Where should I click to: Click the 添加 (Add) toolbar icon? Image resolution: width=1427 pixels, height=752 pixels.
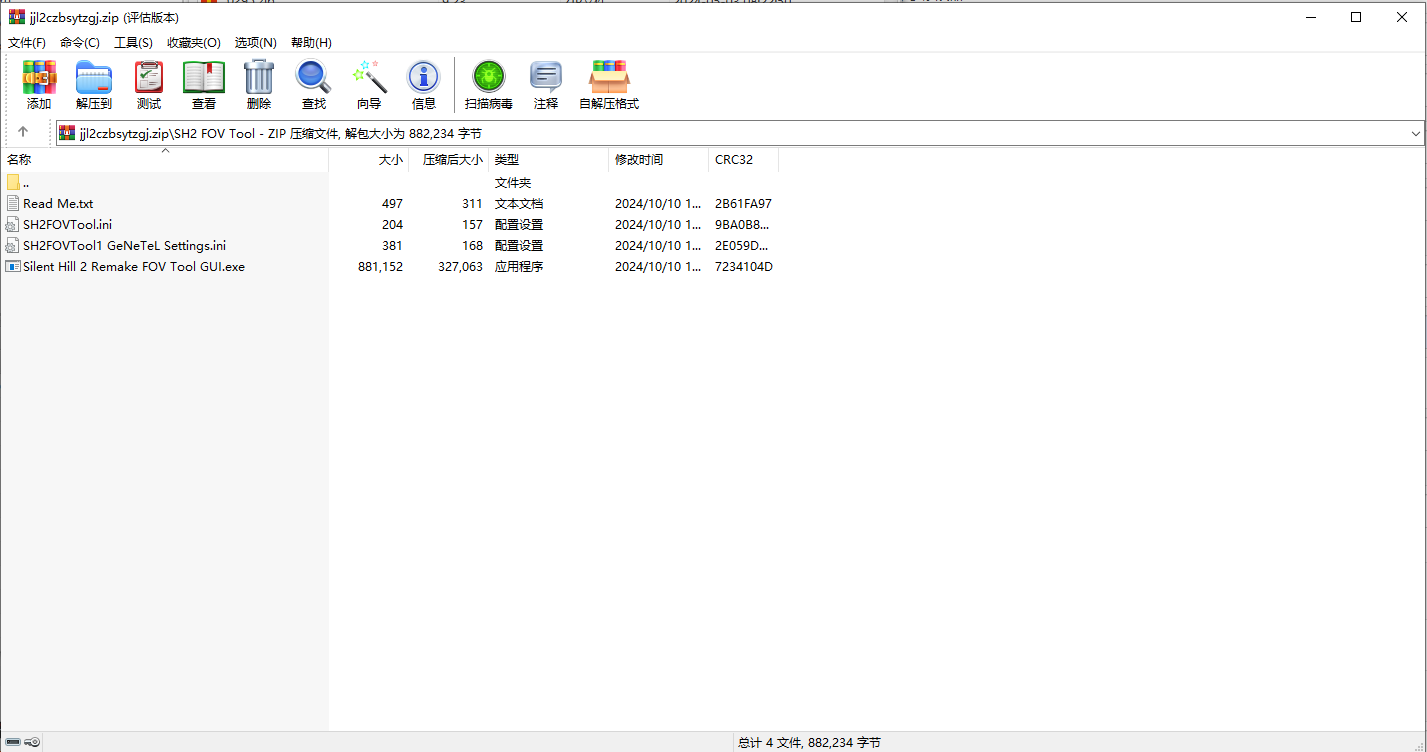coord(40,77)
